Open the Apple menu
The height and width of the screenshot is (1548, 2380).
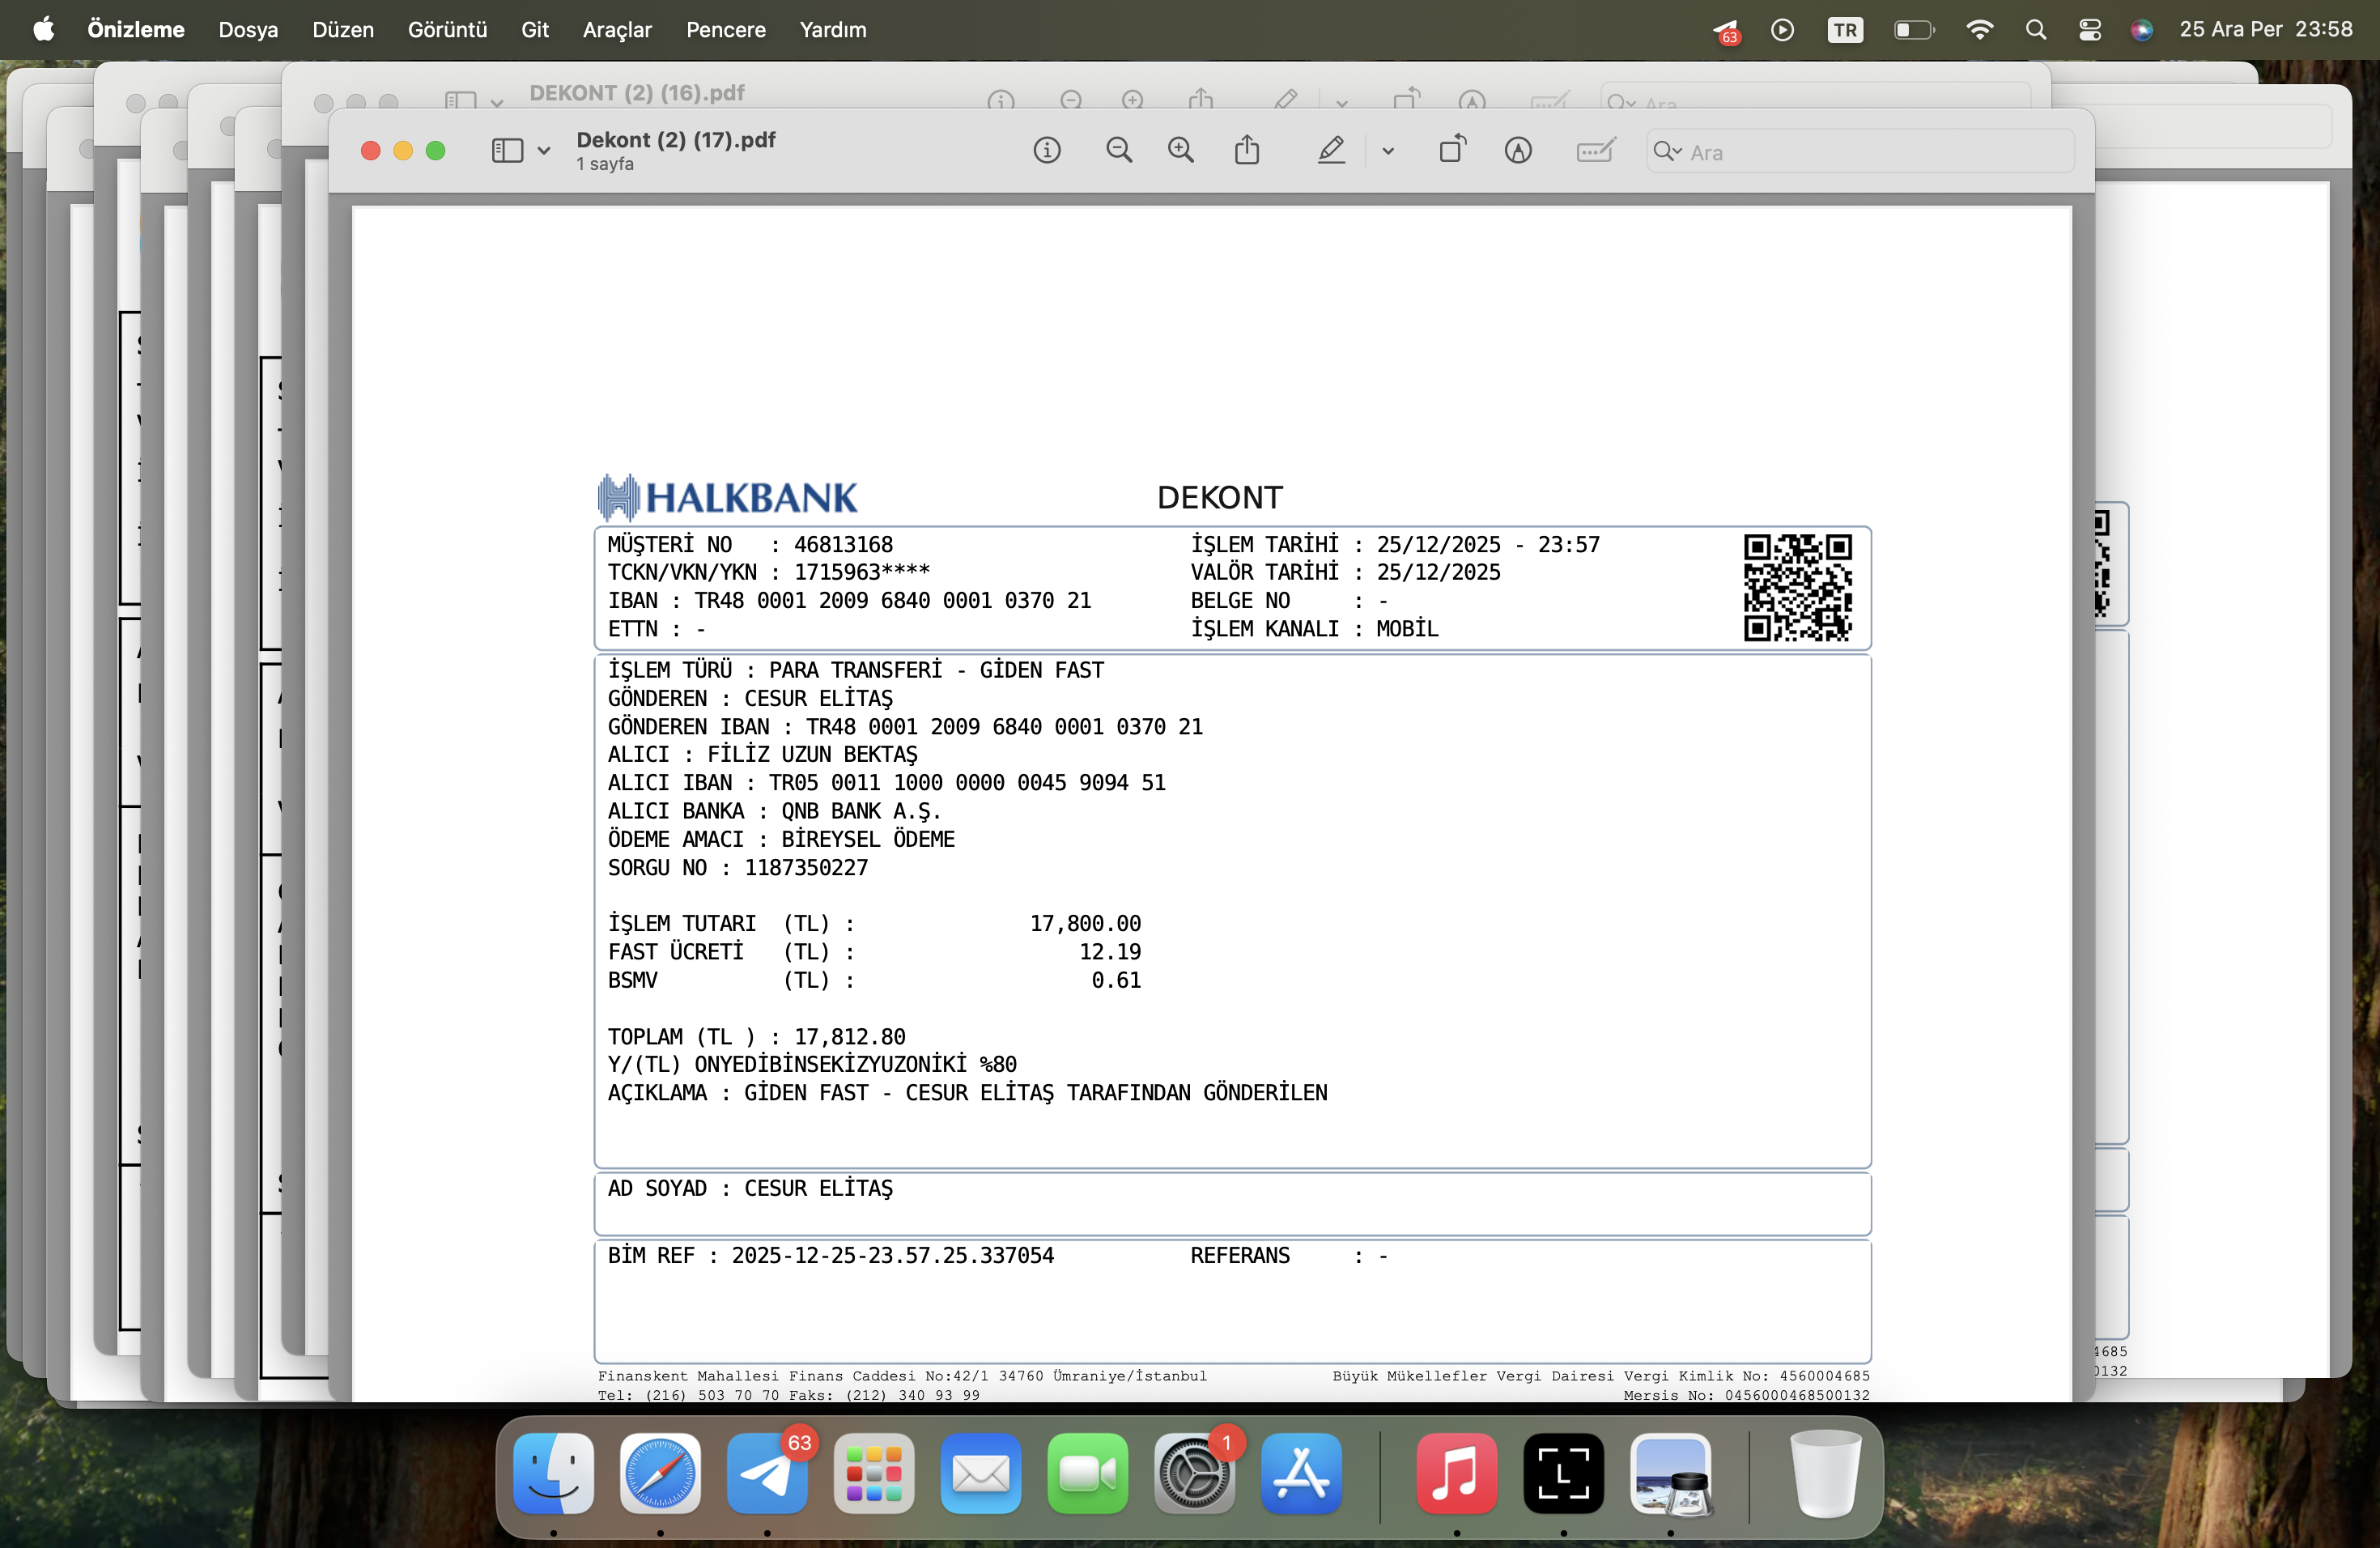[x=43, y=30]
